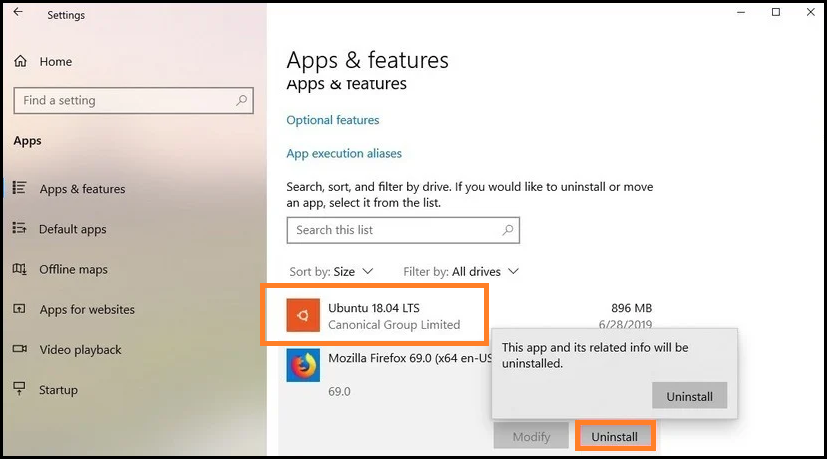Select the Mozilla Firefox 69.0 entry

tap(409, 358)
